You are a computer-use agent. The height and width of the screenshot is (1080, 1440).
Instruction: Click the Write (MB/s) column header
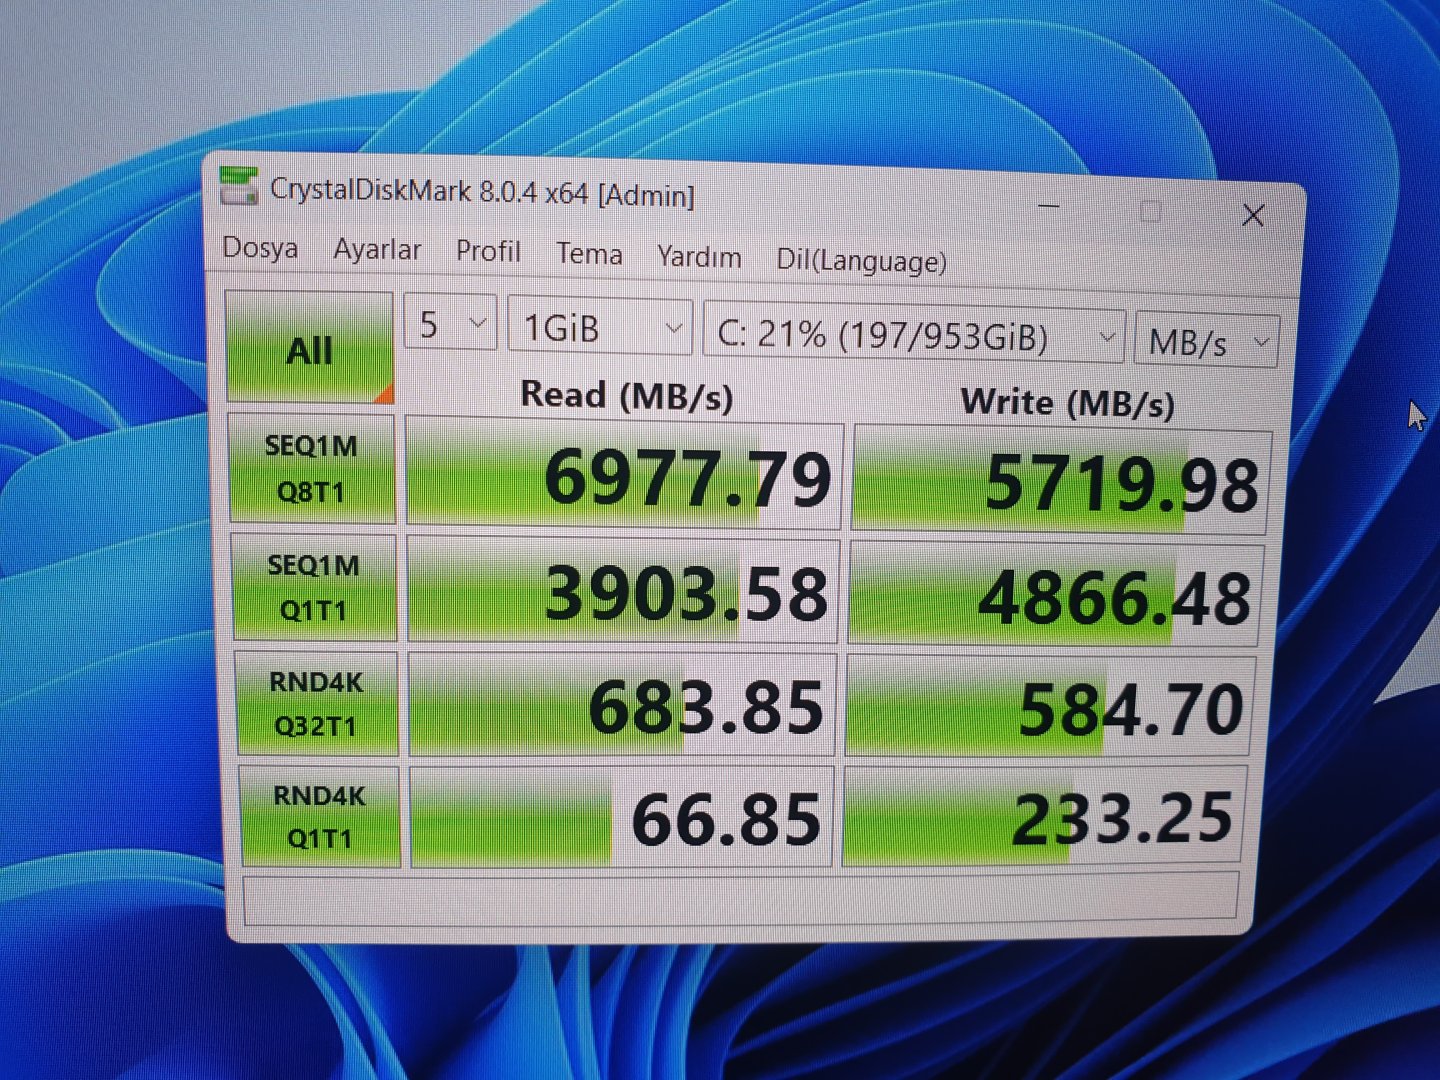(x=1067, y=402)
